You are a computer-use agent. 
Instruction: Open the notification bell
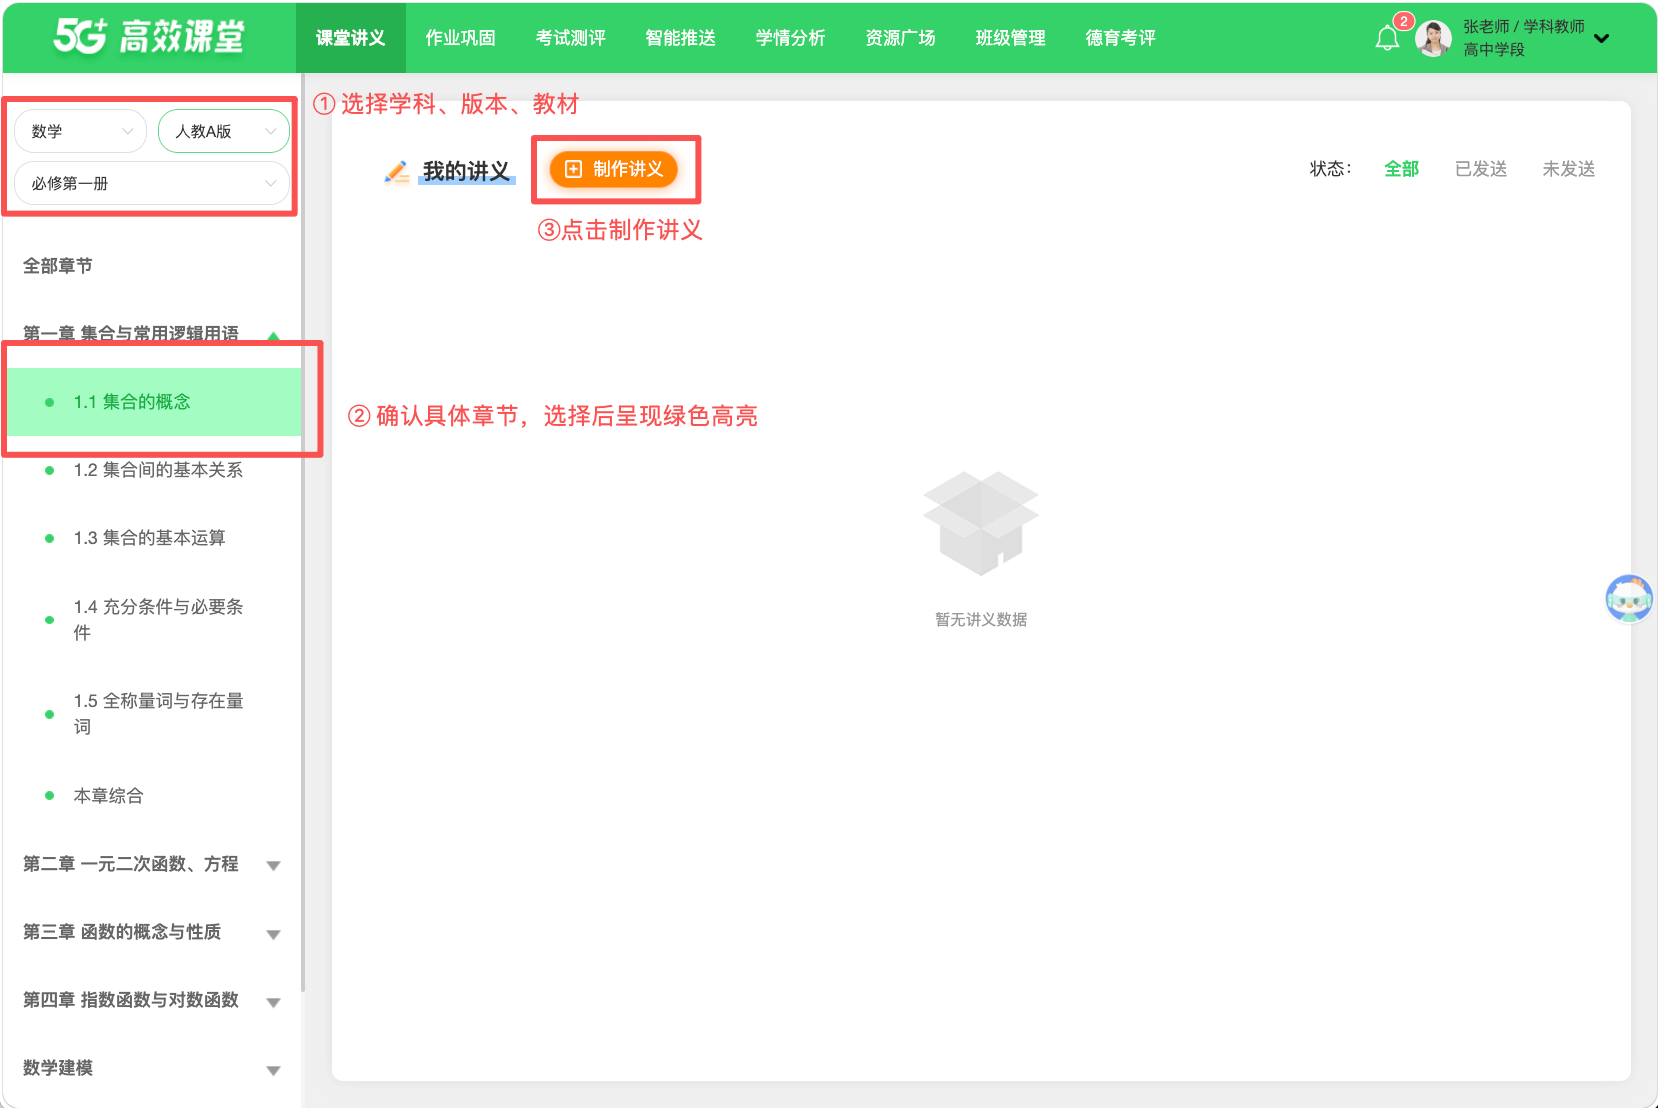pyautogui.click(x=1387, y=38)
